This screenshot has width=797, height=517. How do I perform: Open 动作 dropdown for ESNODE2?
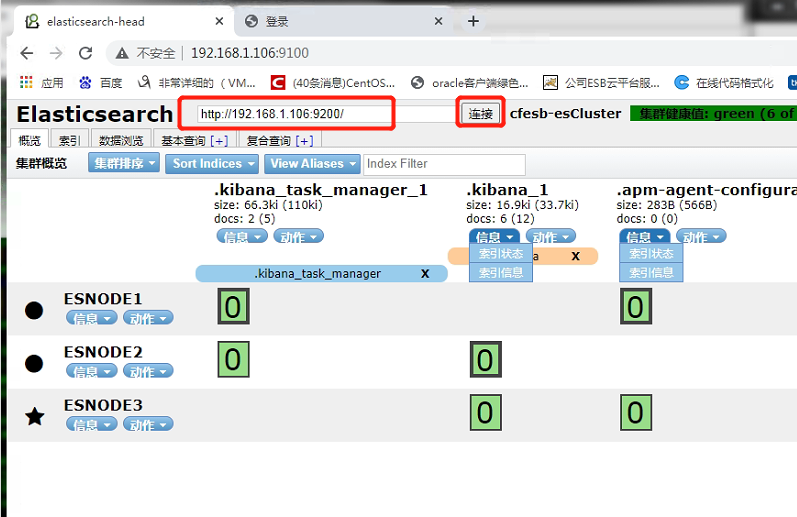[x=148, y=371]
